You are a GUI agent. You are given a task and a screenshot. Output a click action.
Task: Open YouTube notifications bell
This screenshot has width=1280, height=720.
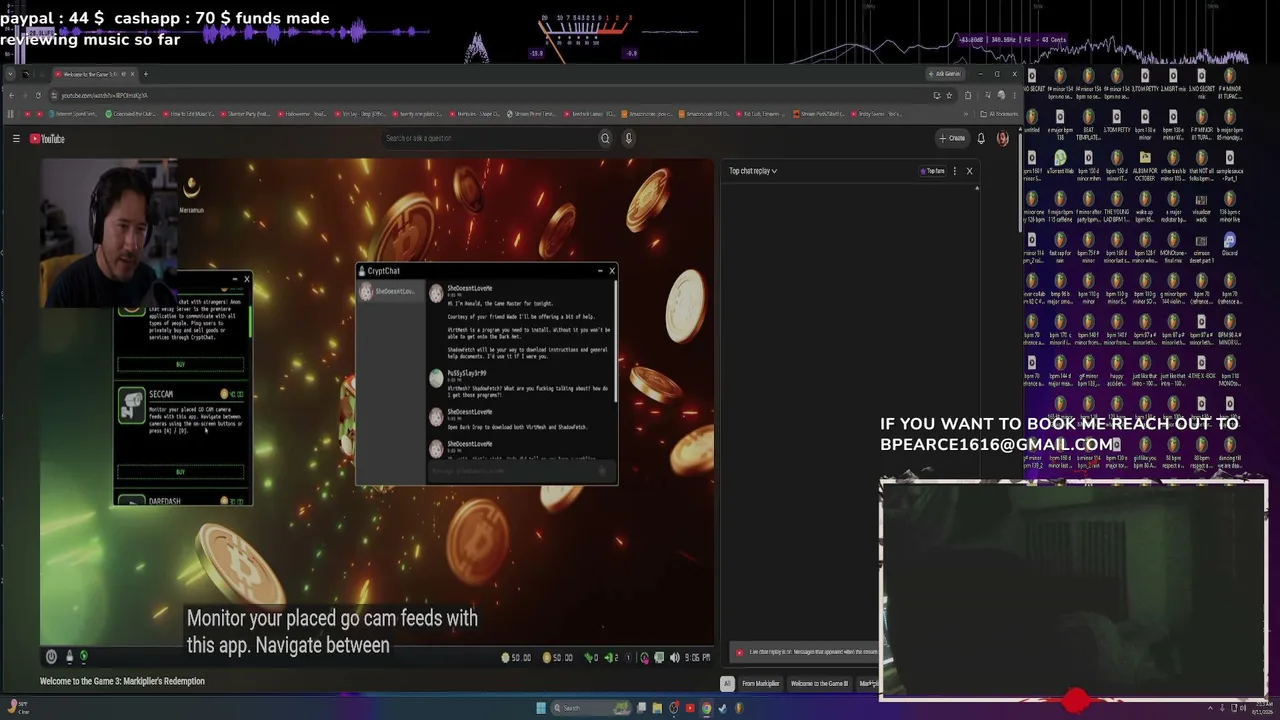981,139
